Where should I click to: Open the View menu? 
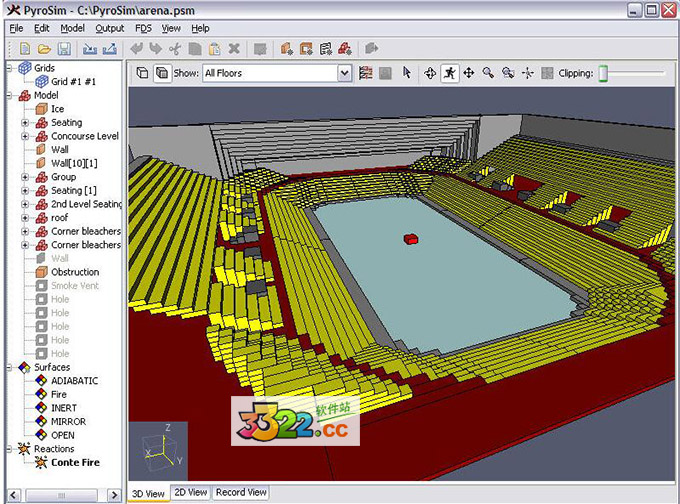(x=171, y=28)
